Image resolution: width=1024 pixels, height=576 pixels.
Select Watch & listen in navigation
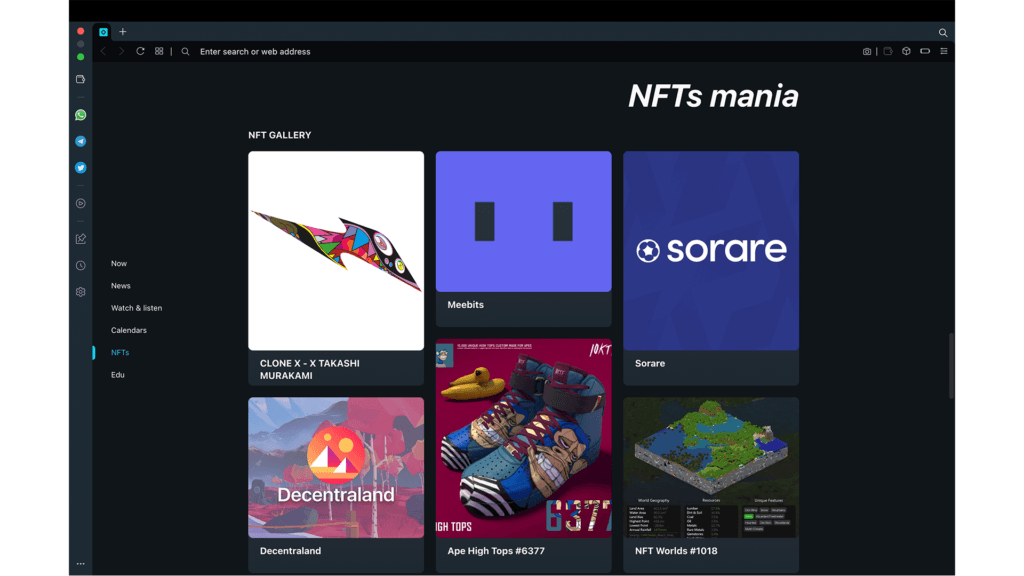tap(136, 308)
